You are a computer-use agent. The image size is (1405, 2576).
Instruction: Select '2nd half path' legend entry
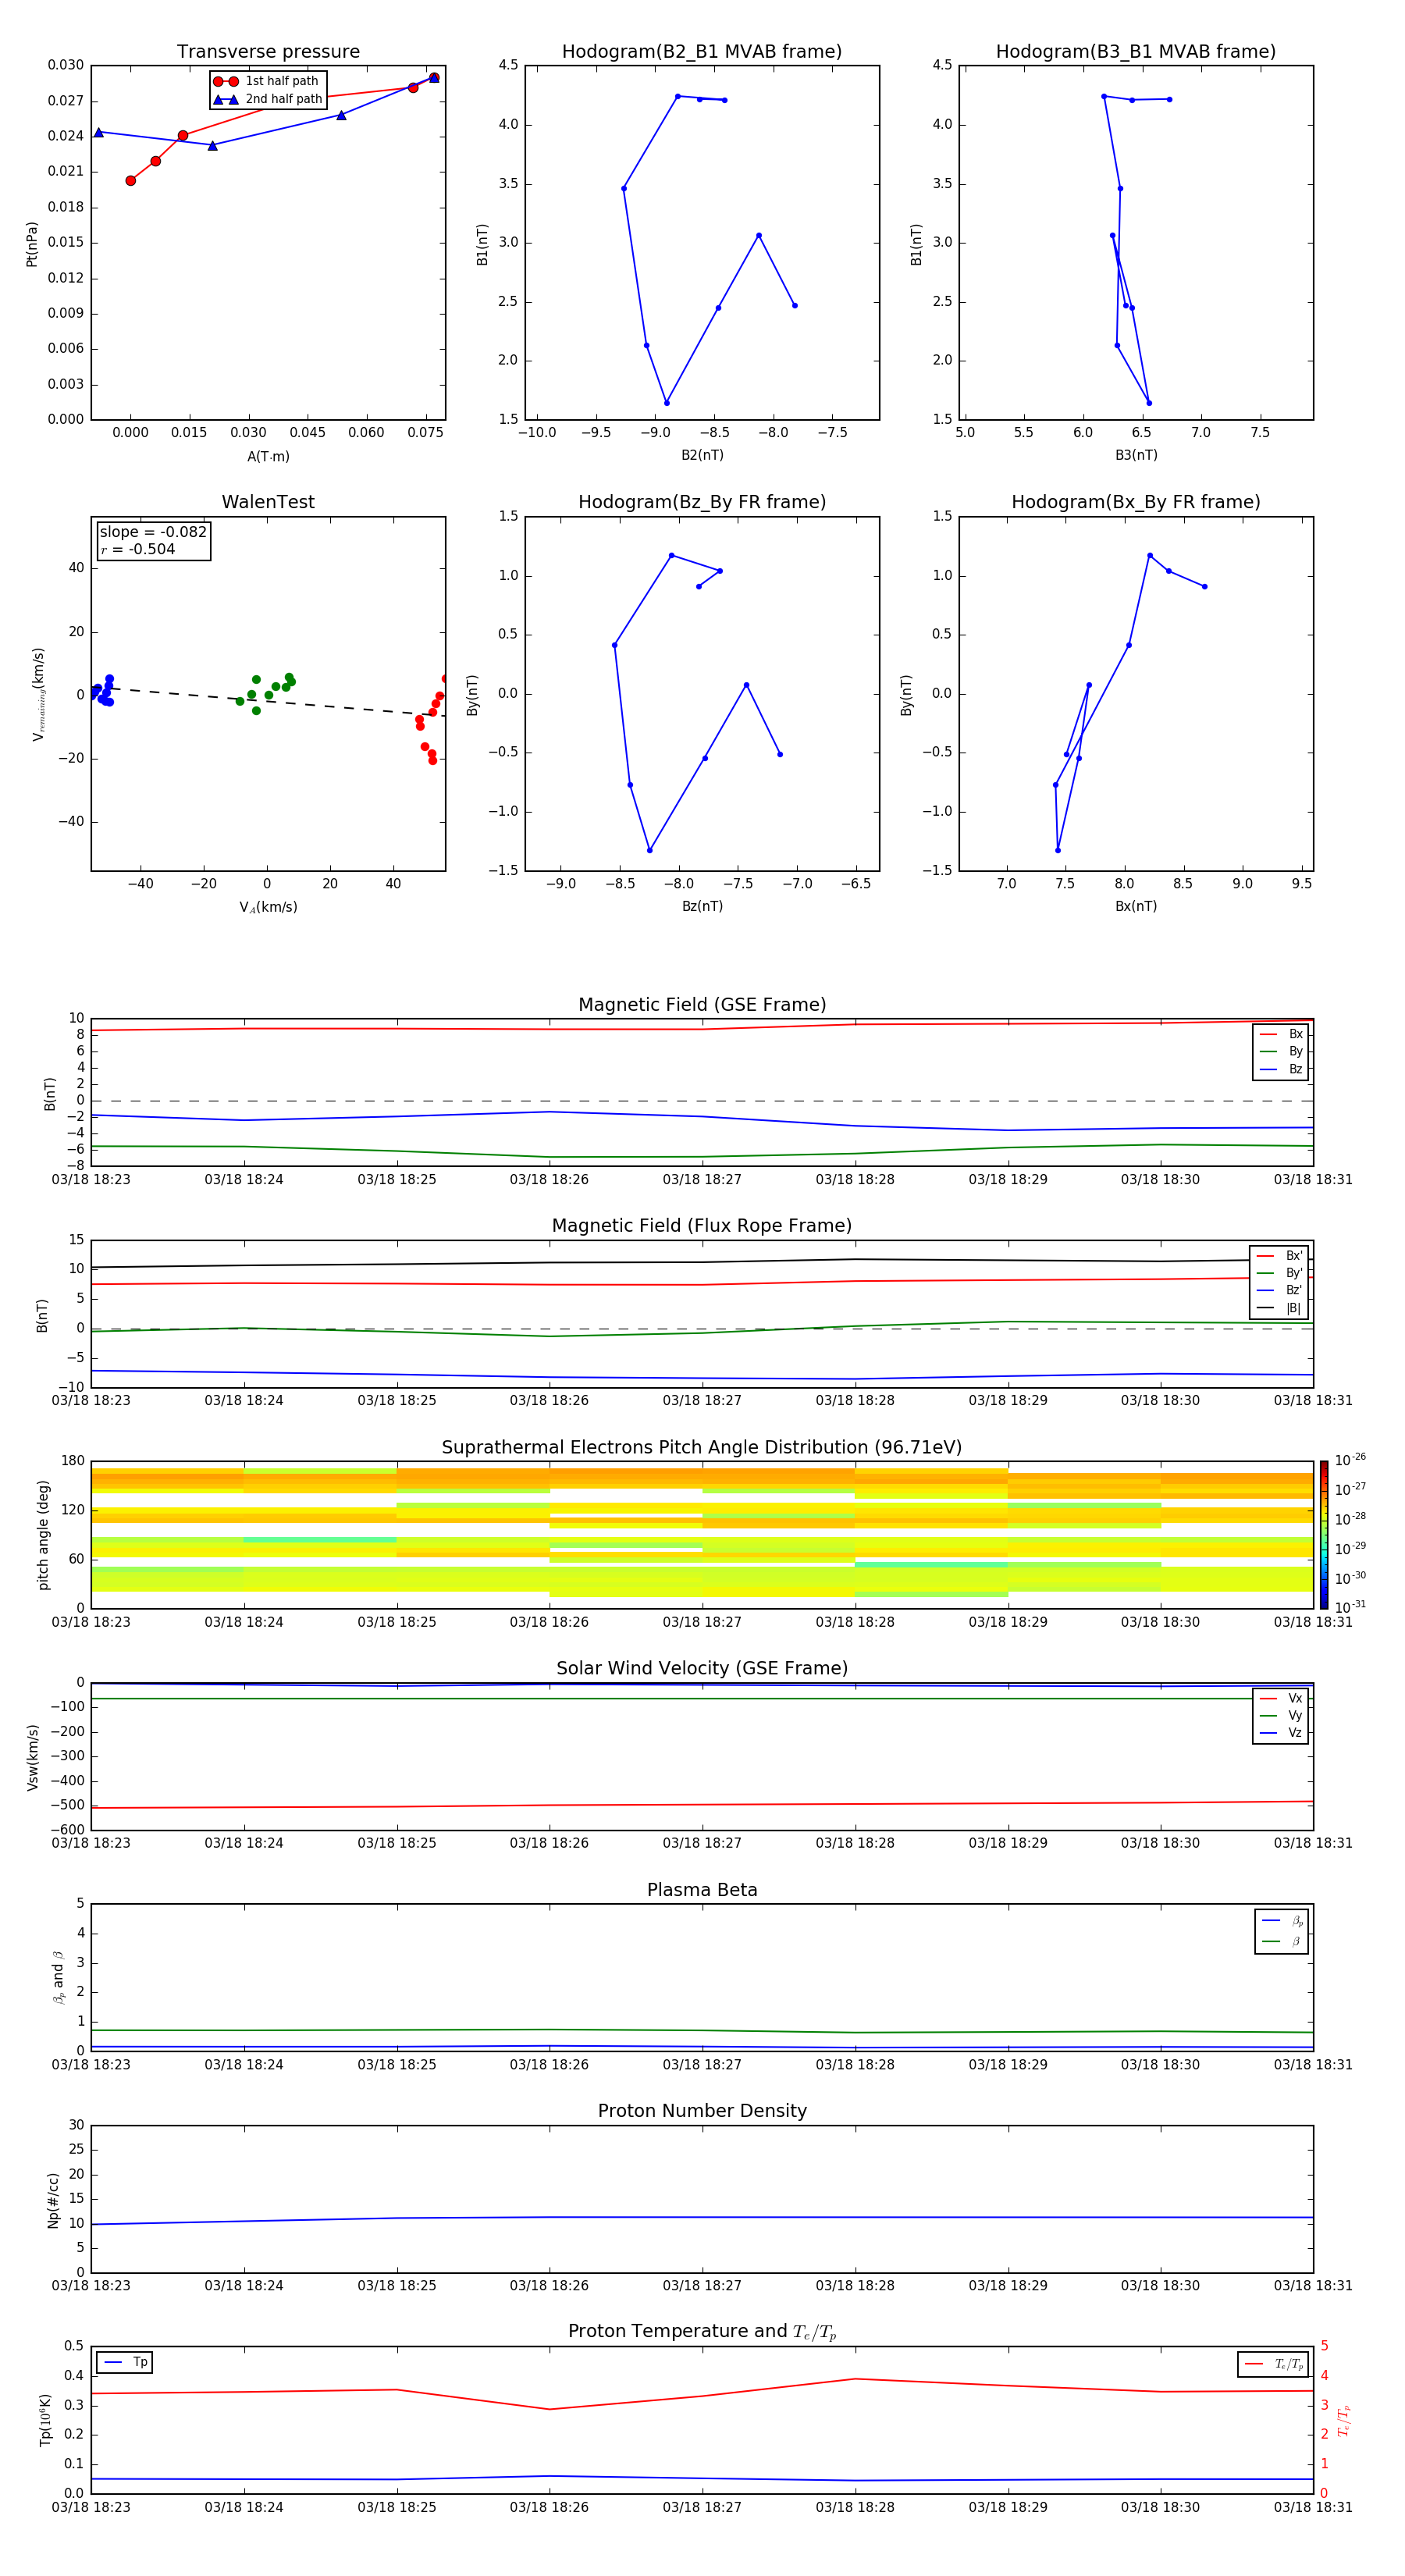pyautogui.click(x=268, y=99)
